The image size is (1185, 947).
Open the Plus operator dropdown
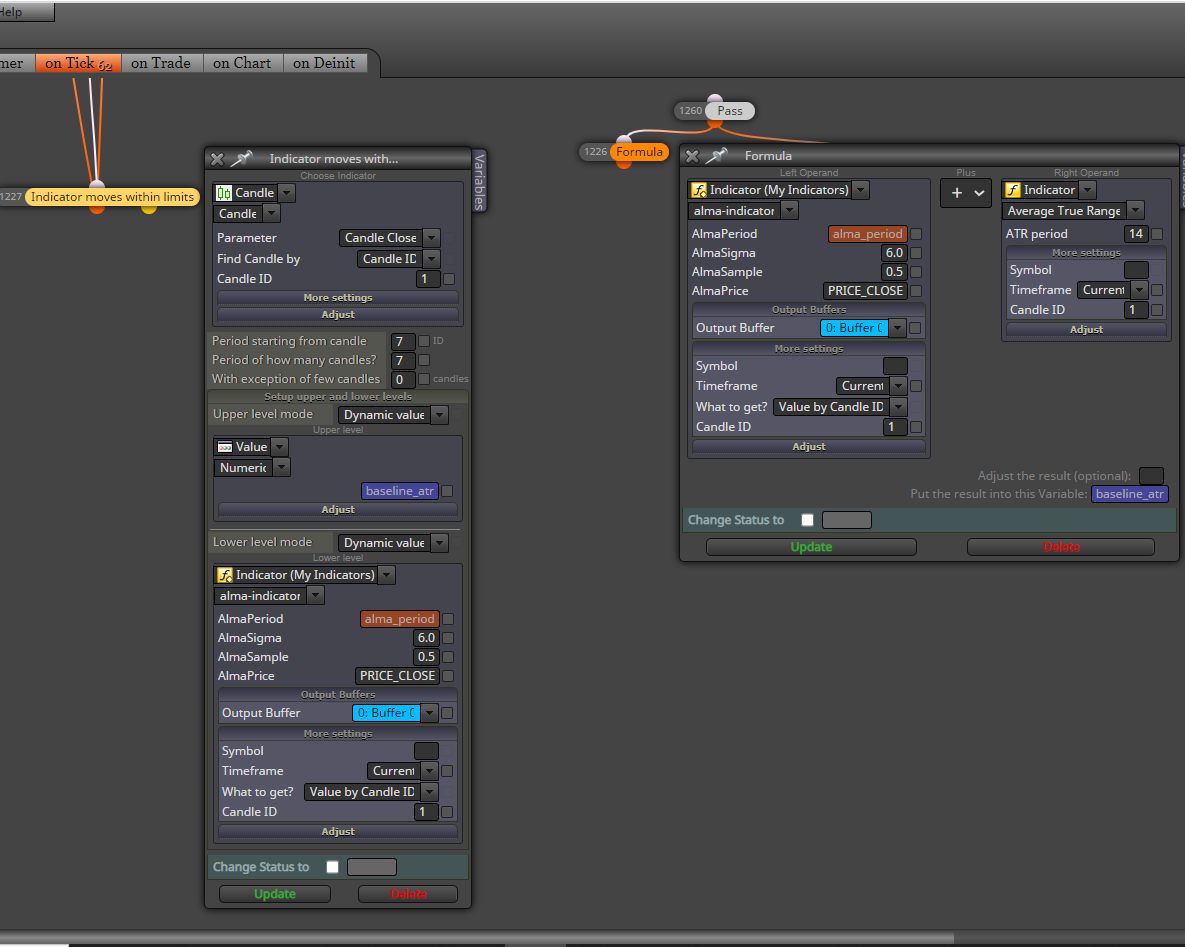[x=966, y=193]
